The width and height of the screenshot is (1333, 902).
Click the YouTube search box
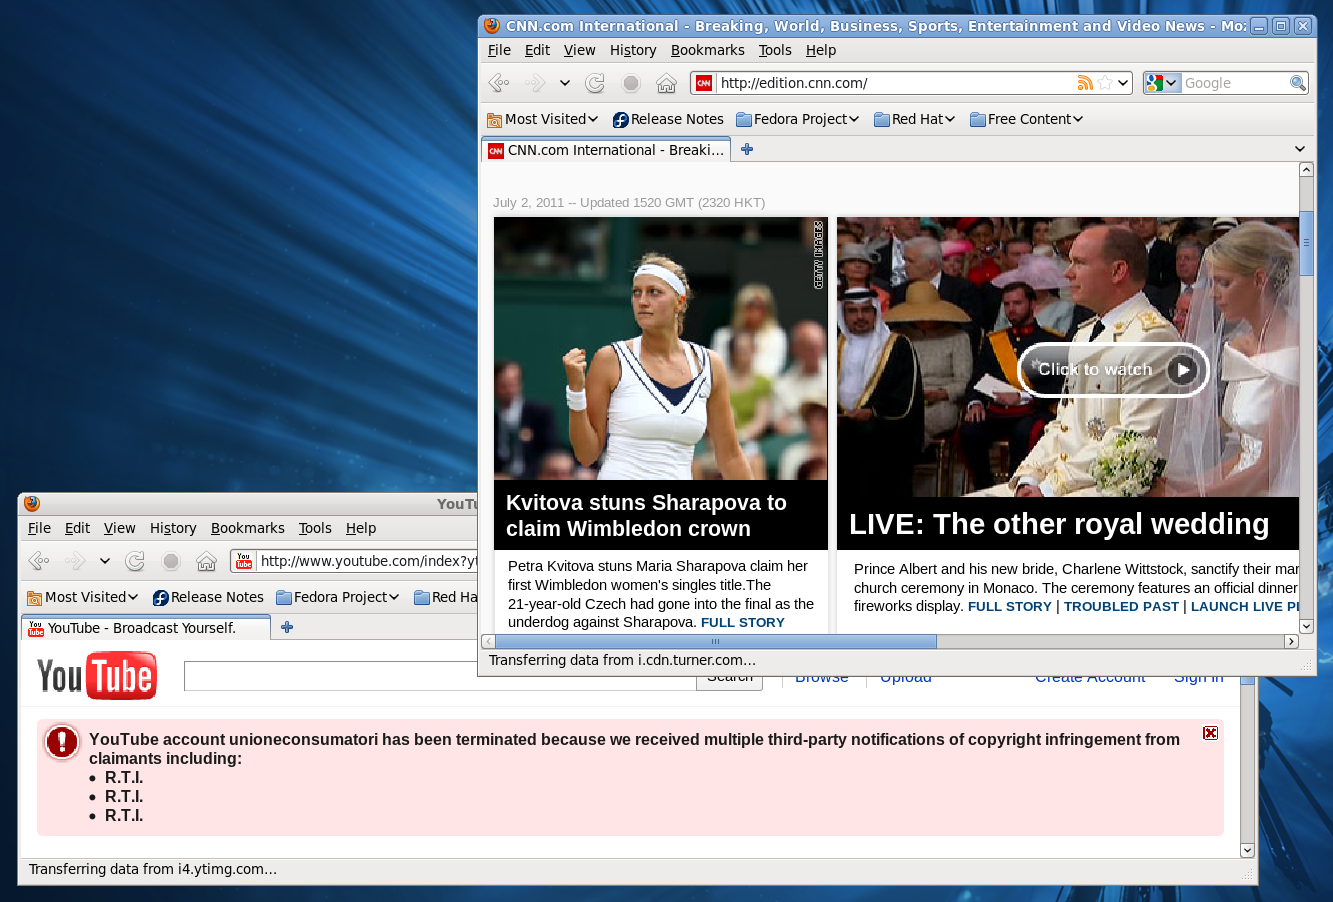440,676
